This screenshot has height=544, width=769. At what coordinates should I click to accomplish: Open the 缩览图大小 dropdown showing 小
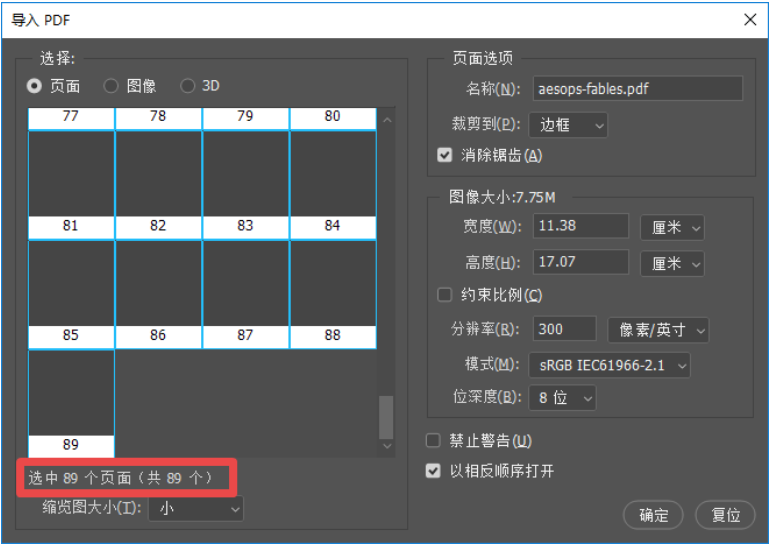(x=196, y=509)
